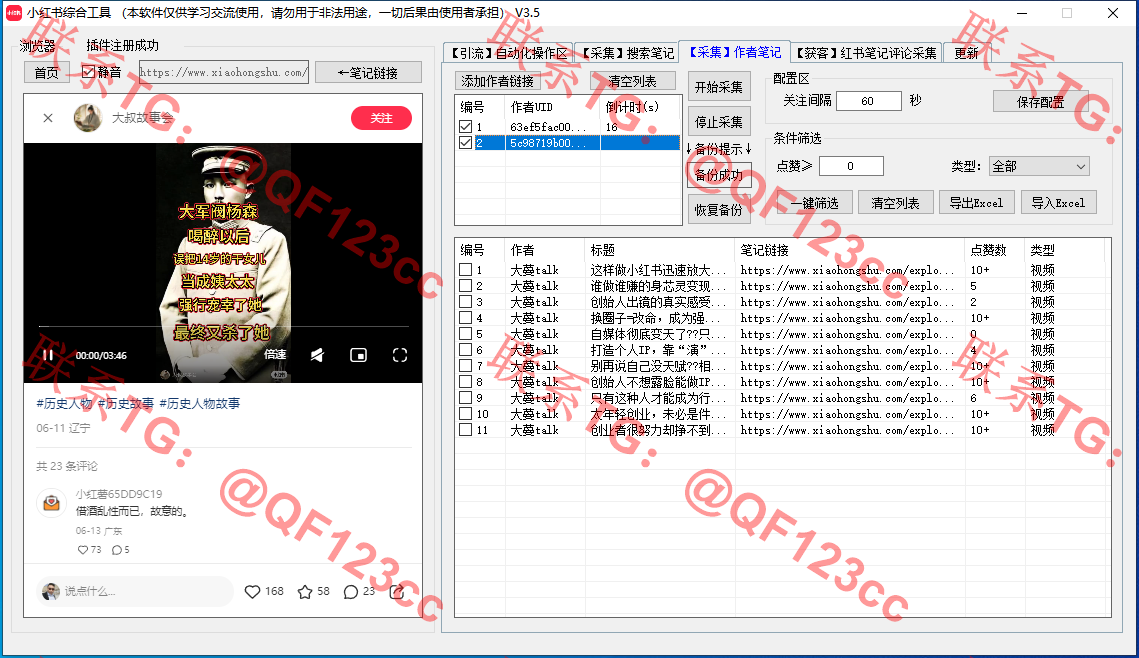Open hashtag #历史人物
Image resolution: width=1139 pixels, height=658 pixels.
click(x=64, y=403)
